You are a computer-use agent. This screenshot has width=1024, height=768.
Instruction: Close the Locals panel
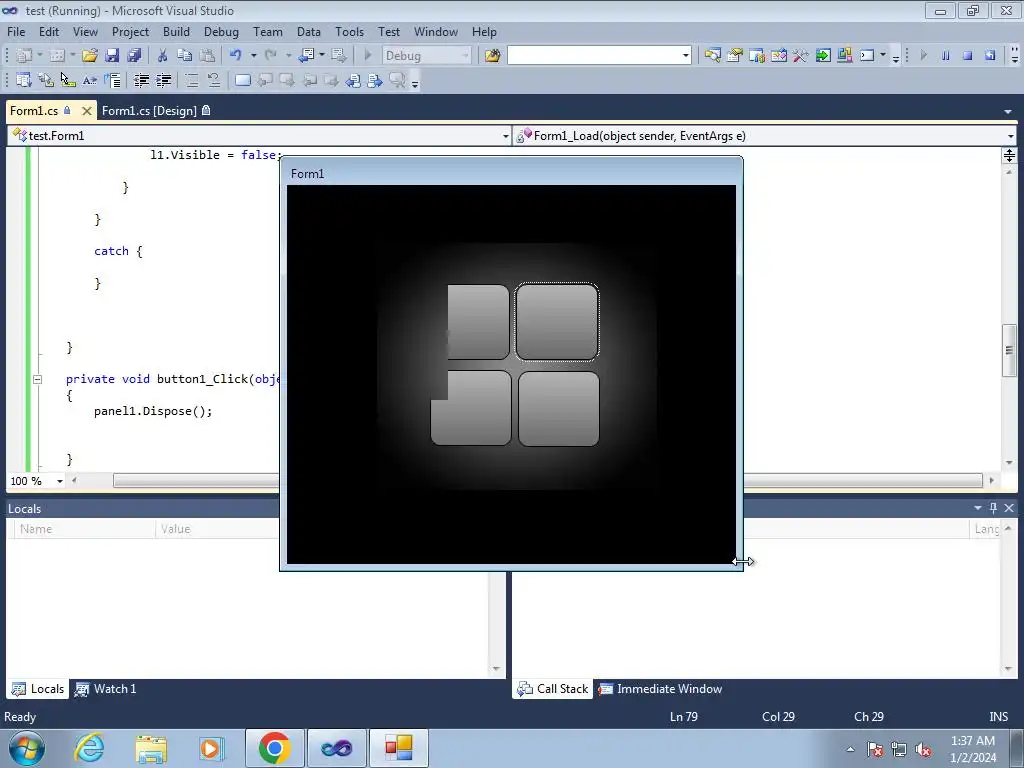pyautogui.click(x=1009, y=508)
